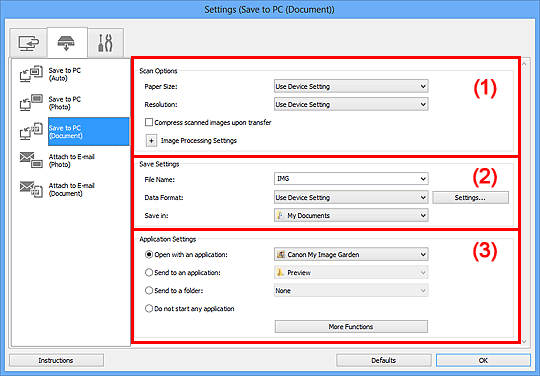Click the Attach to E-mail (Document) icon

[31, 189]
